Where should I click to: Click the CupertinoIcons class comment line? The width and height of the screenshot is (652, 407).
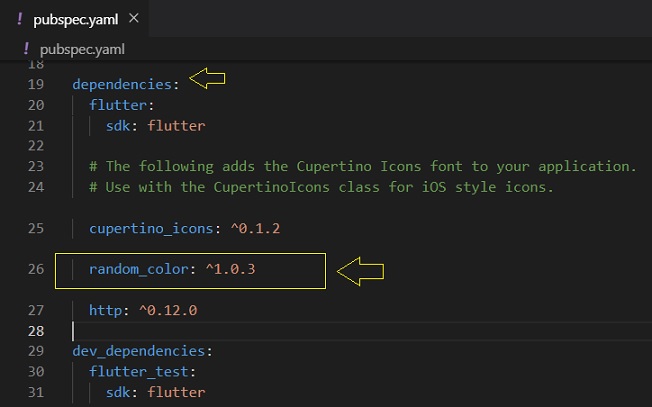tap(321, 187)
